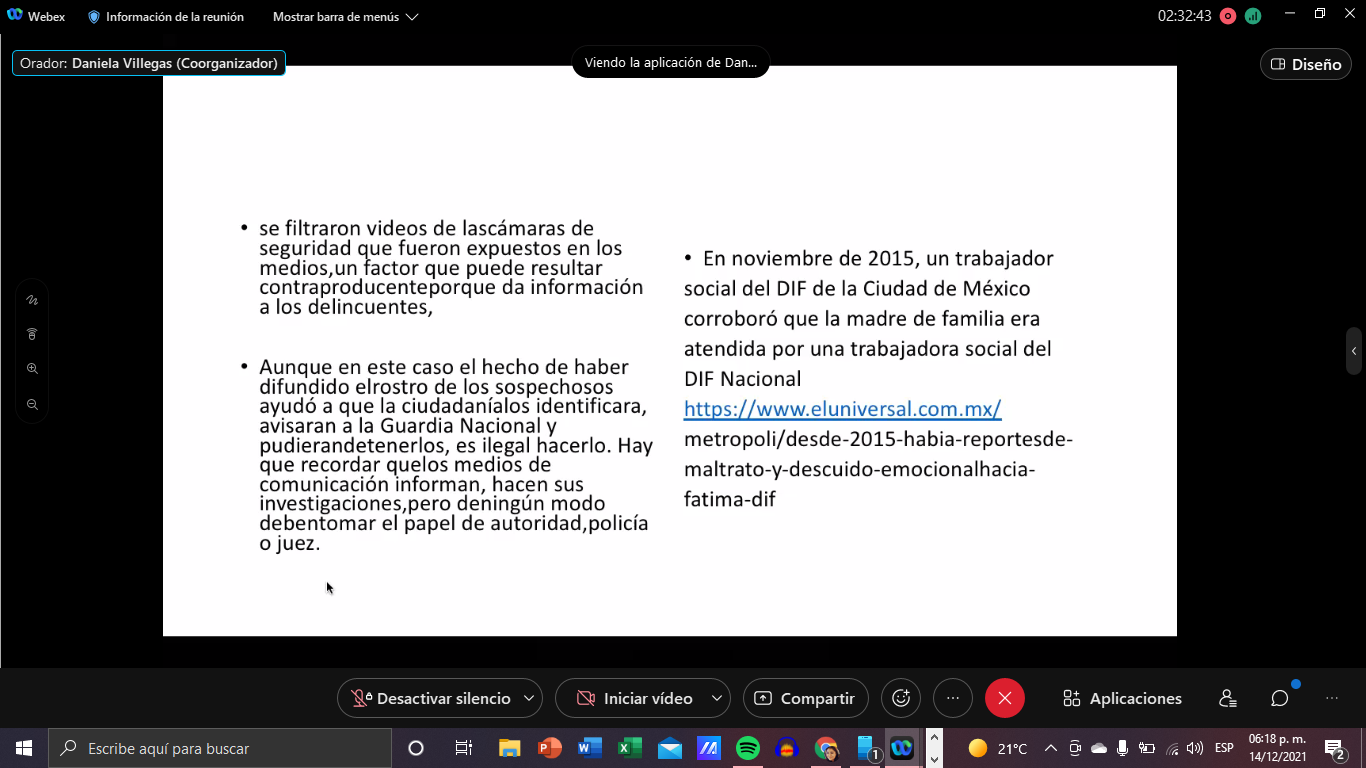This screenshot has height=768, width=1366.
Task: Open the headphones app on taskbar
Action: pos(787,748)
